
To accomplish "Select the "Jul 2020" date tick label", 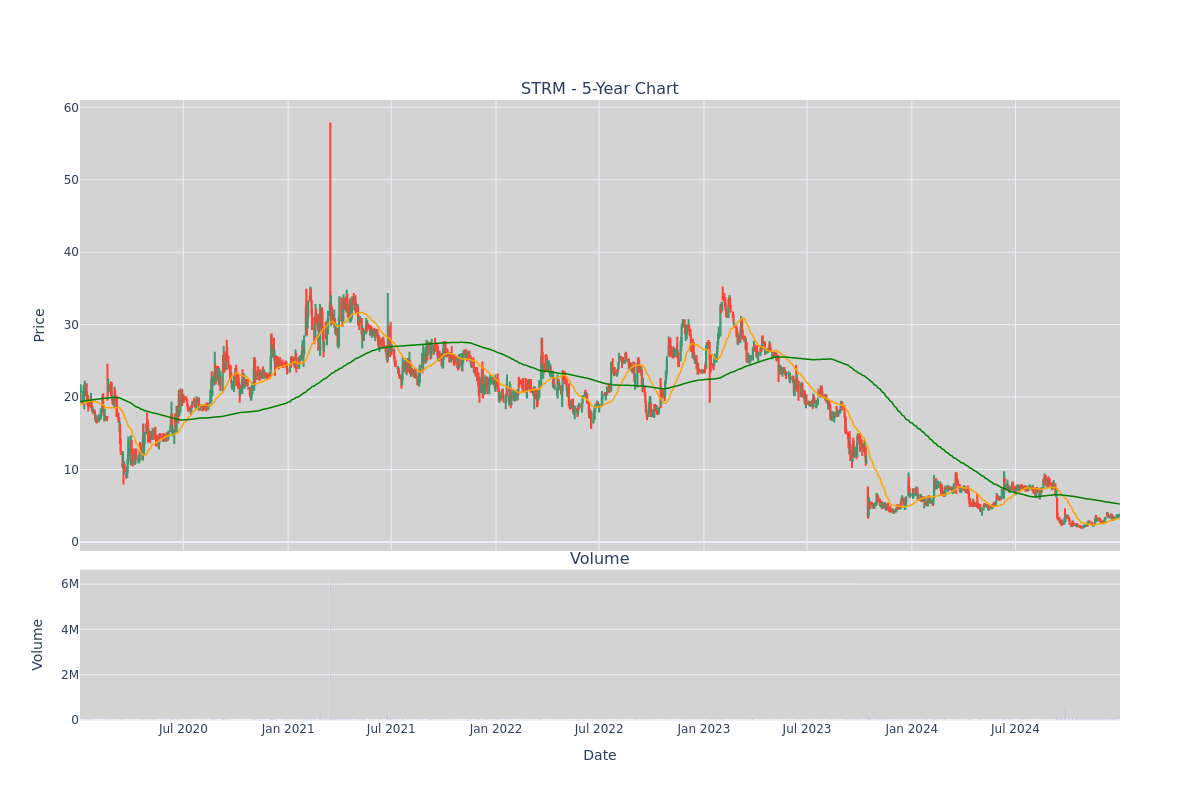I will (183, 729).
